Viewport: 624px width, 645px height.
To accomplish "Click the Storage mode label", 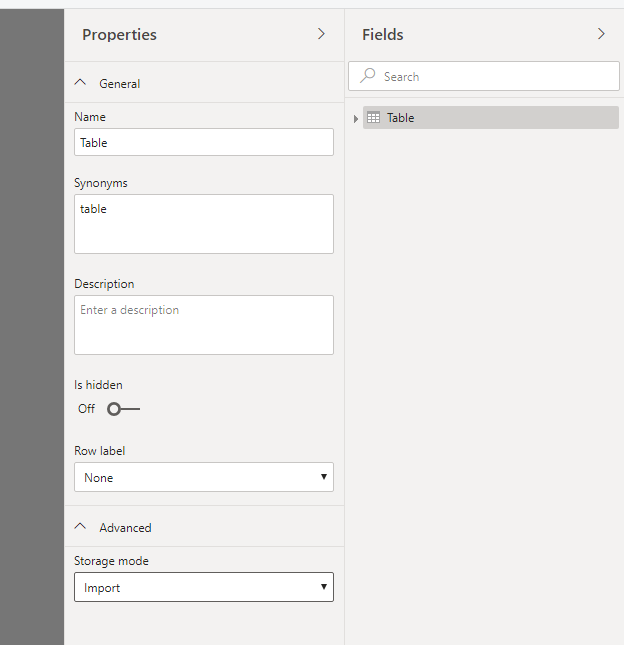I will coord(111,561).
